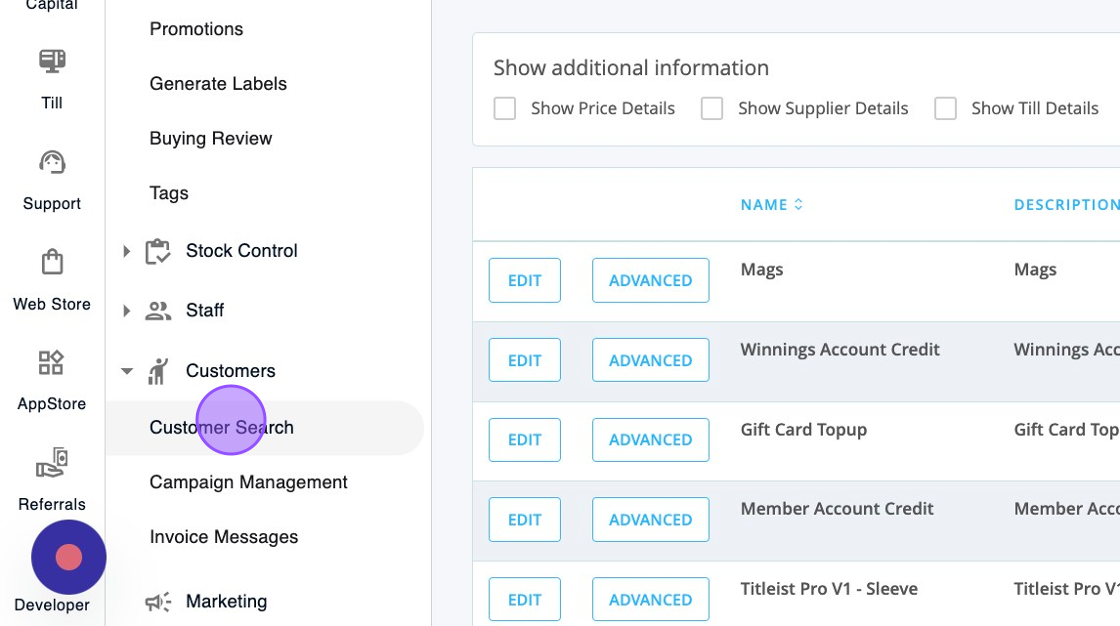Click the Gift Card Topup name cell
1120x626 pixels.
tap(804, 430)
